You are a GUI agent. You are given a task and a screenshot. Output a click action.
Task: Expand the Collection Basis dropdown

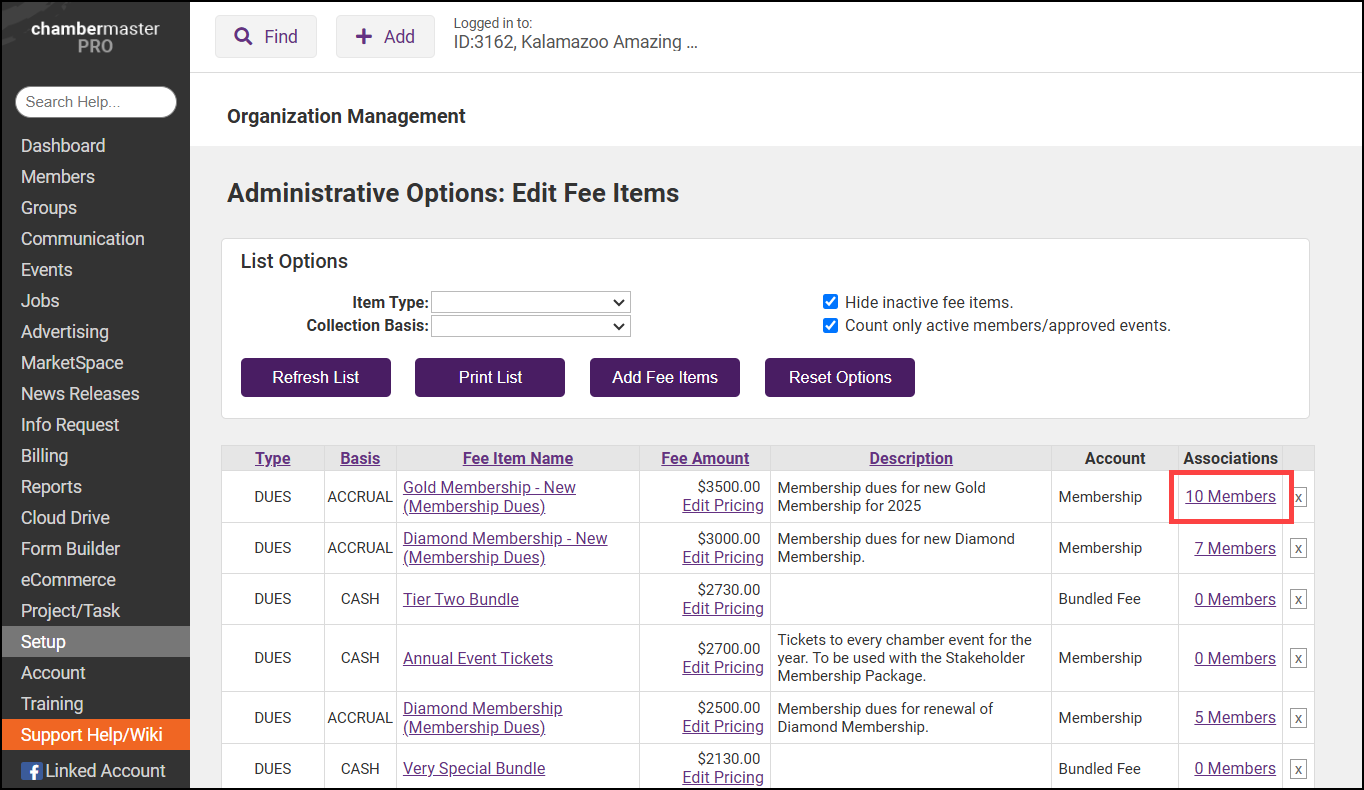point(530,326)
